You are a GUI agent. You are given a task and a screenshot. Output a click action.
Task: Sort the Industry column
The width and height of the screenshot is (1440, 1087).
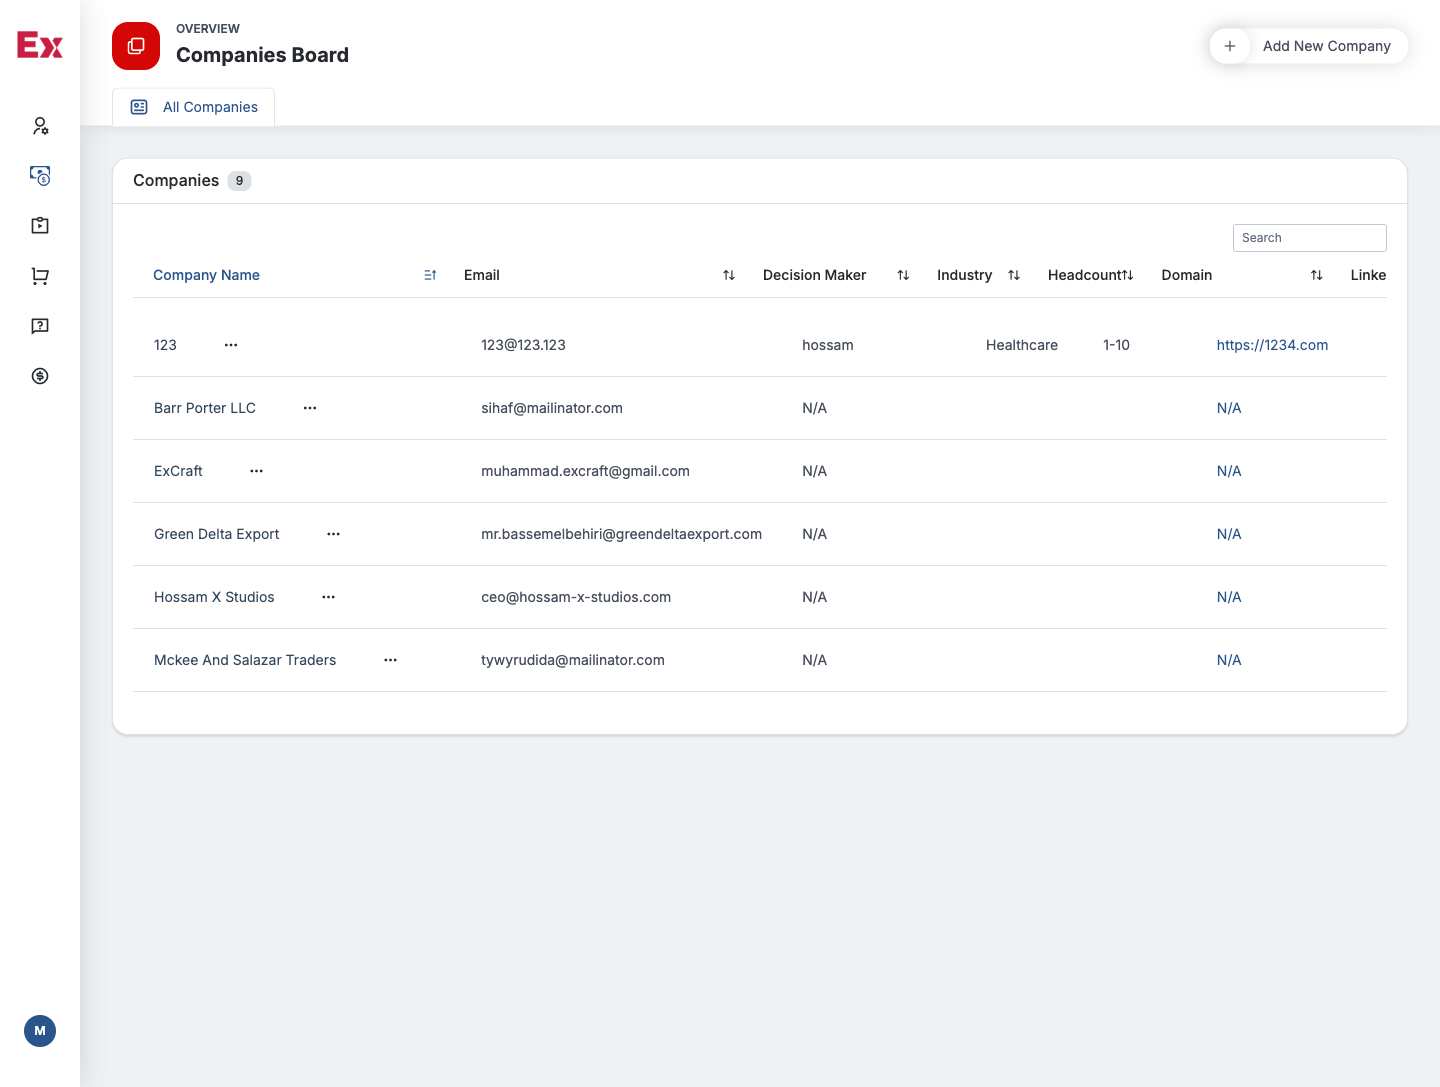click(x=1014, y=275)
